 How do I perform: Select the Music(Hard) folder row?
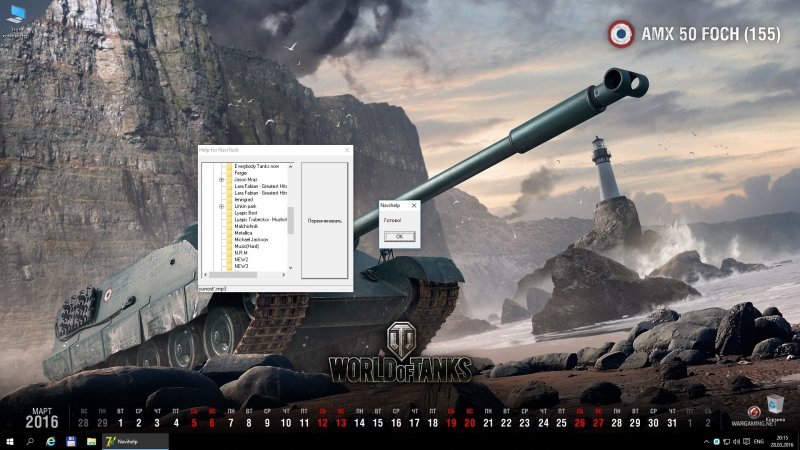coord(246,246)
